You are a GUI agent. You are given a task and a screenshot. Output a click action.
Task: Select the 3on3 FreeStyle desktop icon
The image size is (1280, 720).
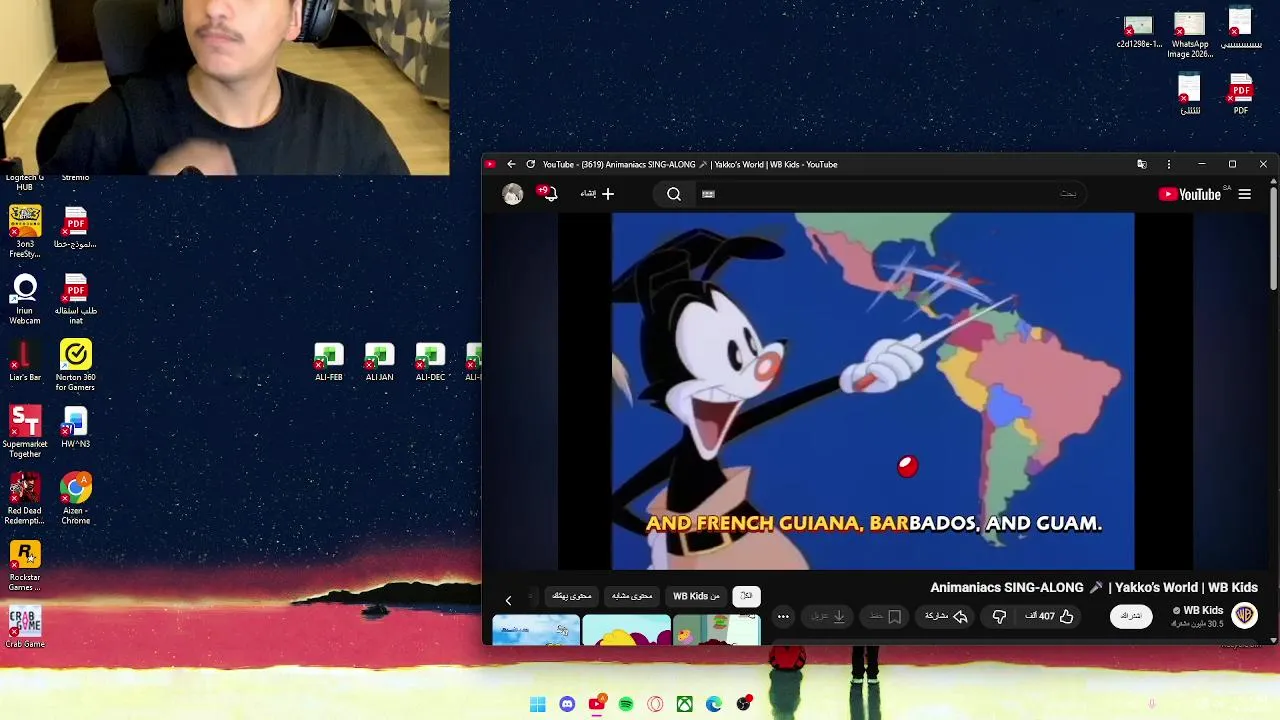click(25, 231)
